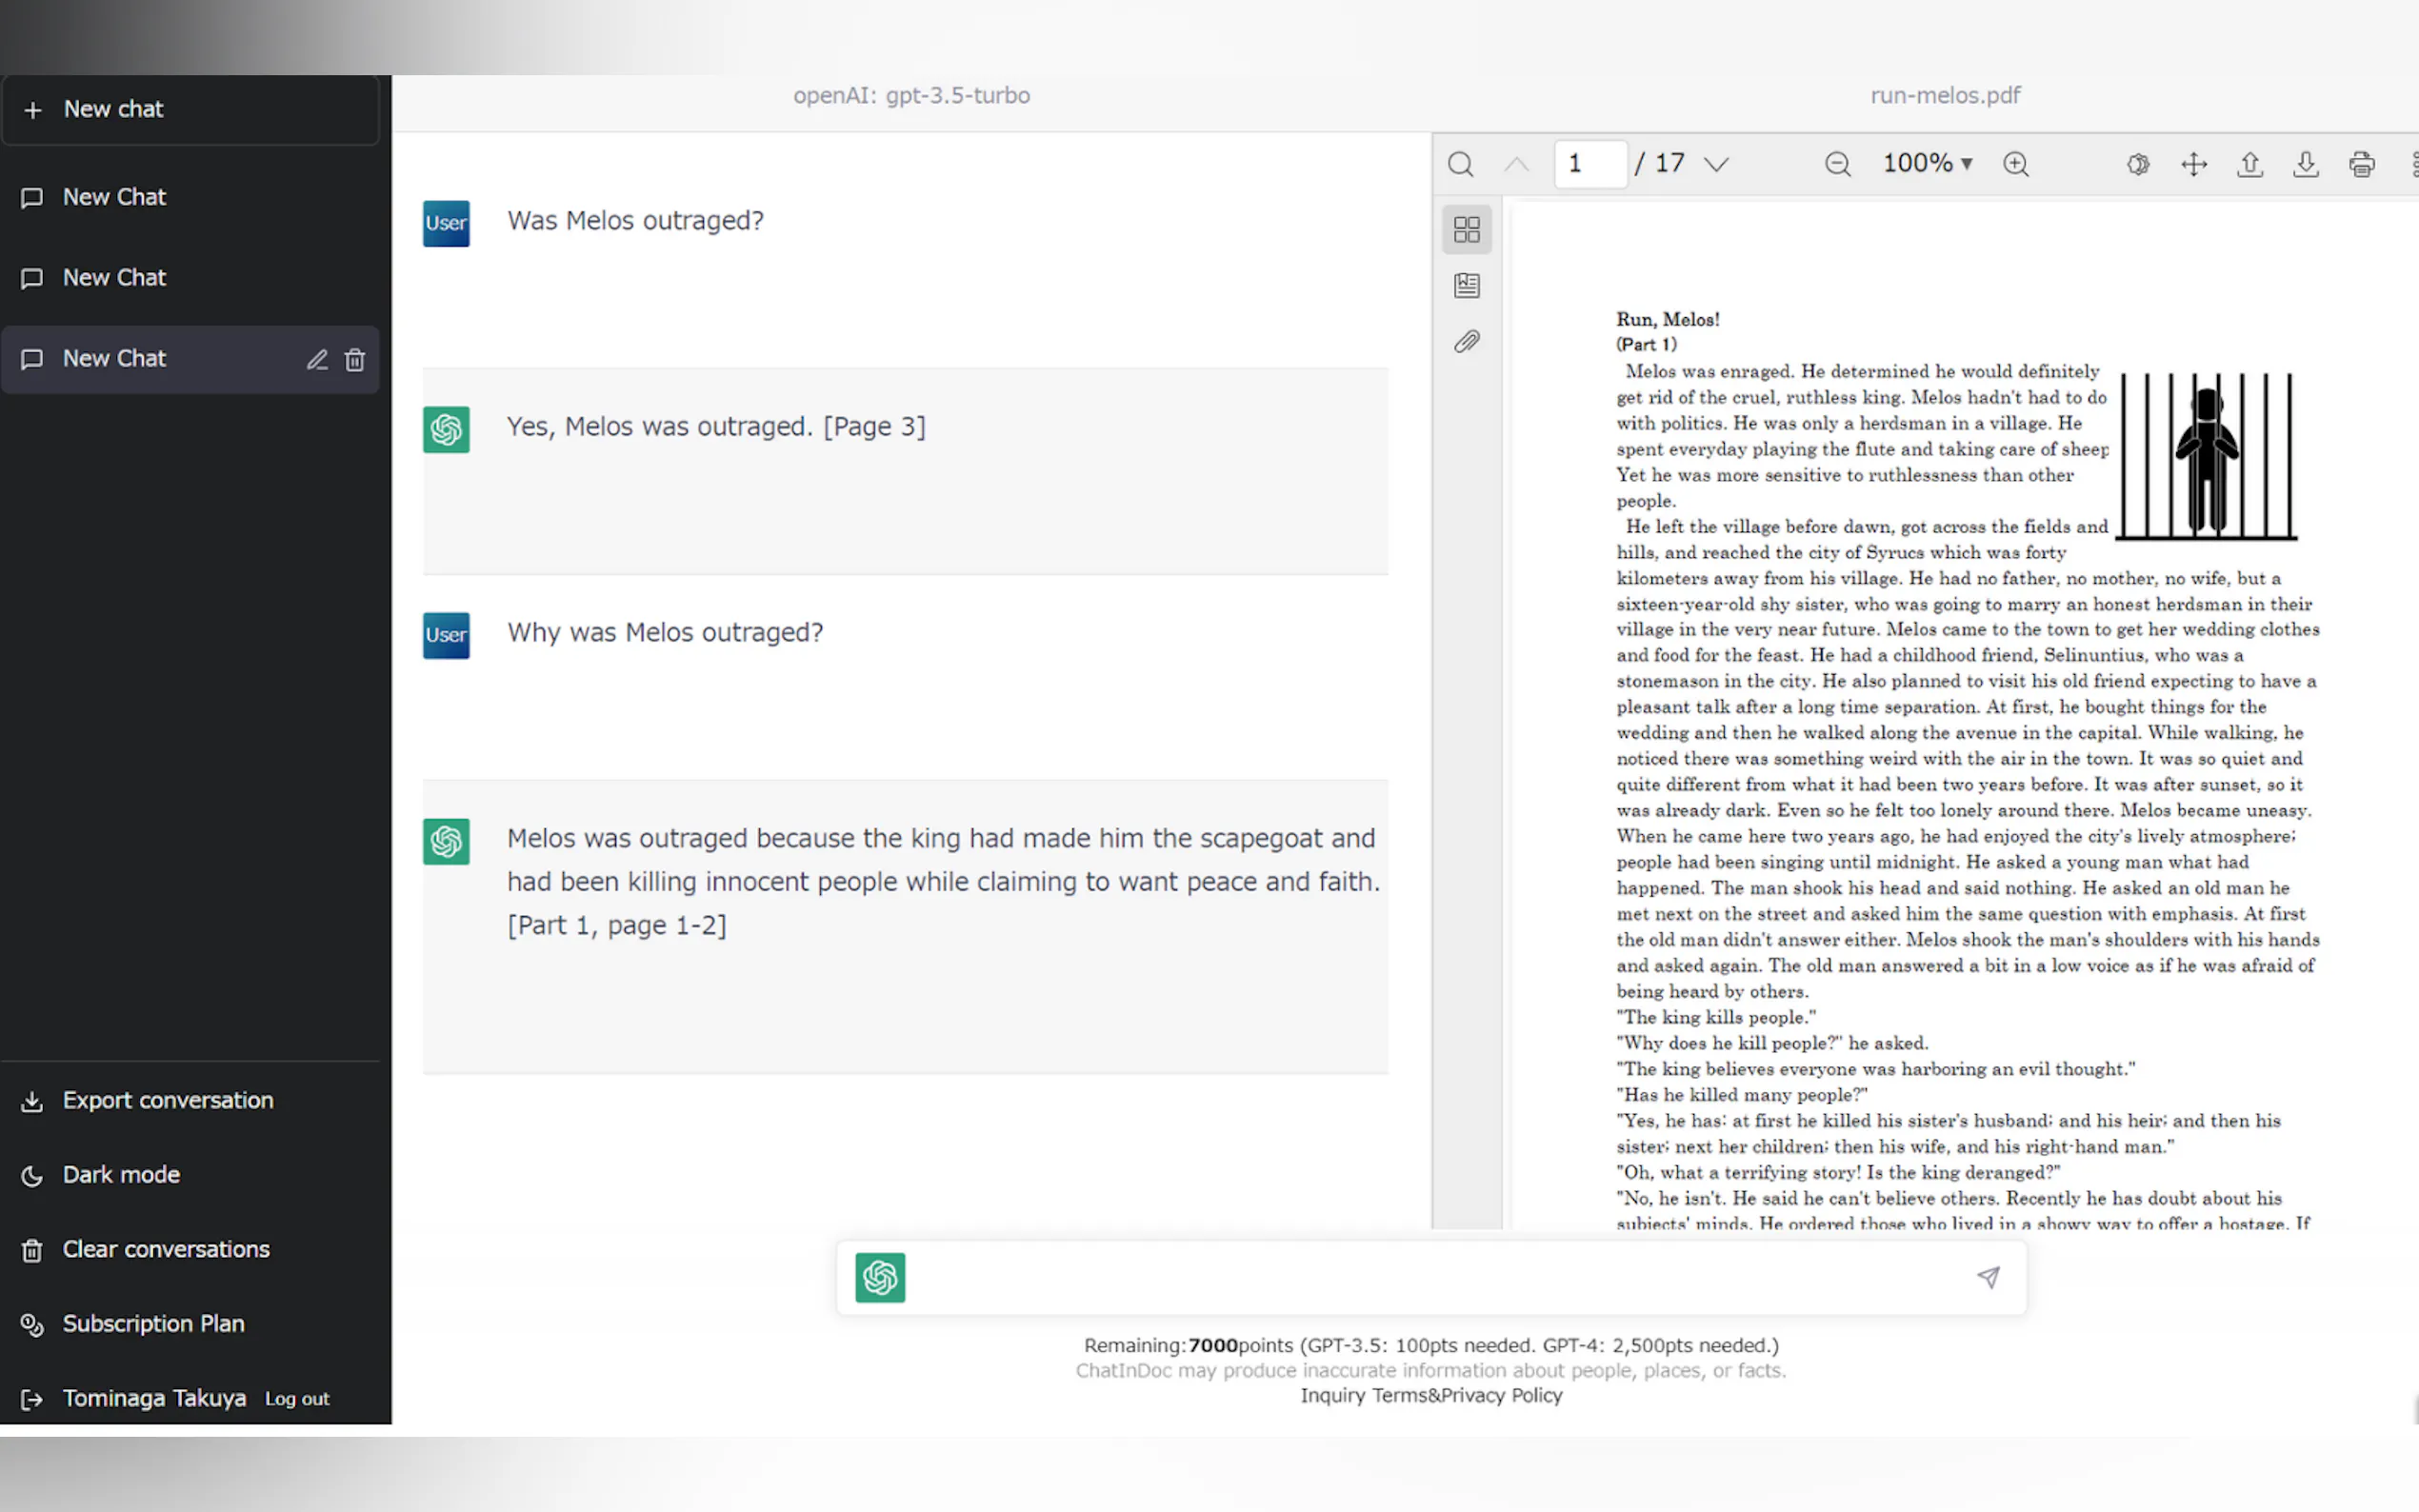The image size is (2419, 1512).
Task: Go to next PDF page chevron
Action: point(1716,164)
